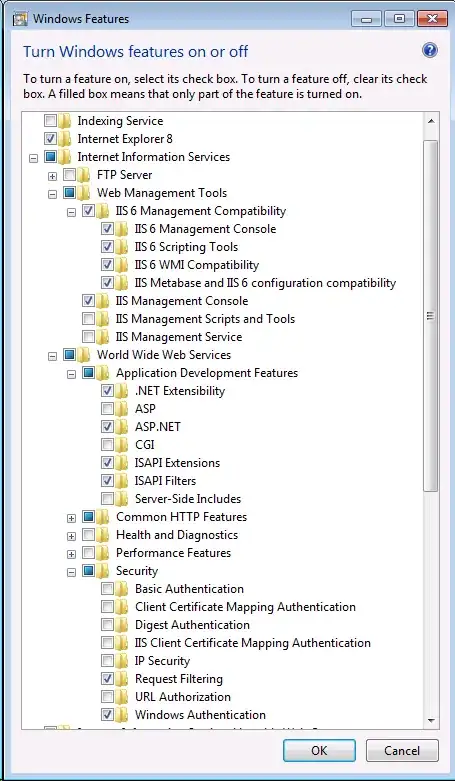Click the folder icon beside Indexing Service
Screen dimensions: 455x781
coord(64,121)
